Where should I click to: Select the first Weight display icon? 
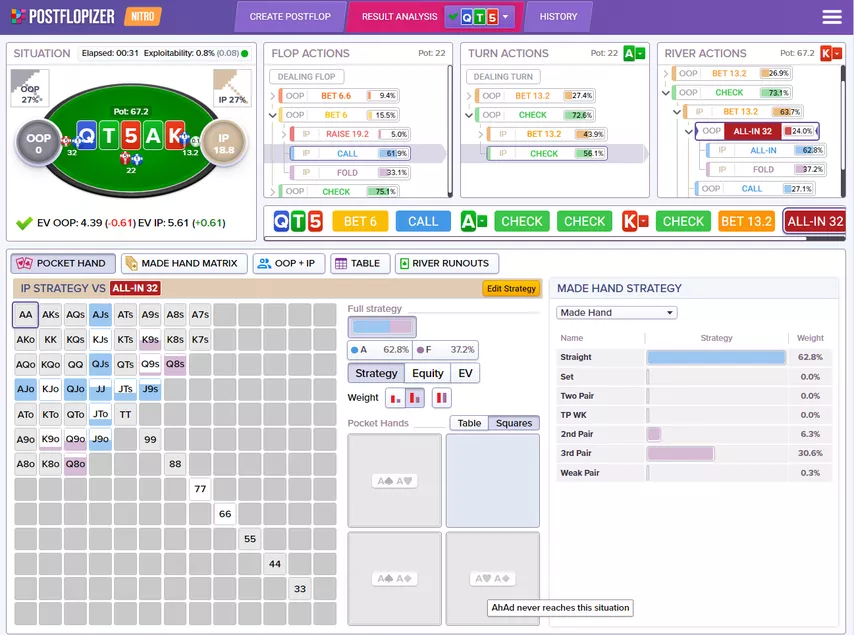click(394, 398)
